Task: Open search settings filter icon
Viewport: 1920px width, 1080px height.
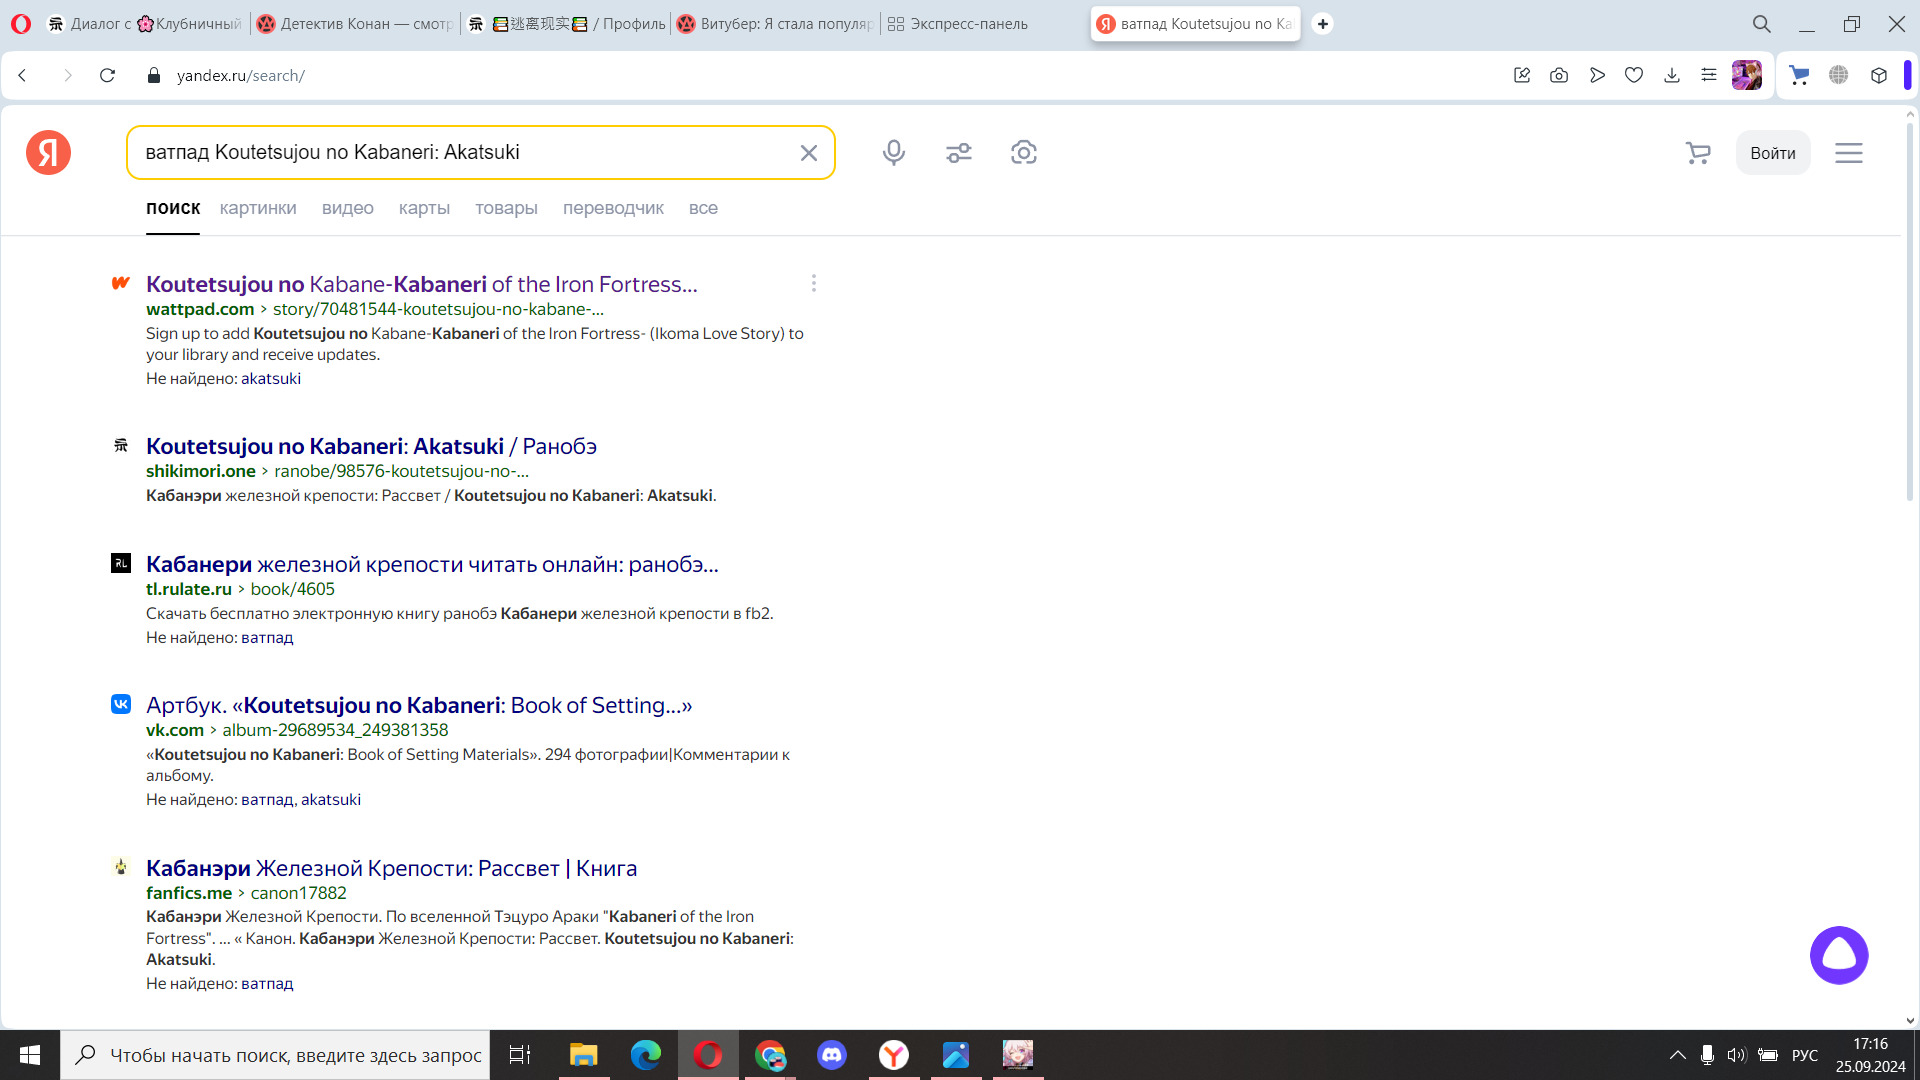Action: tap(958, 152)
